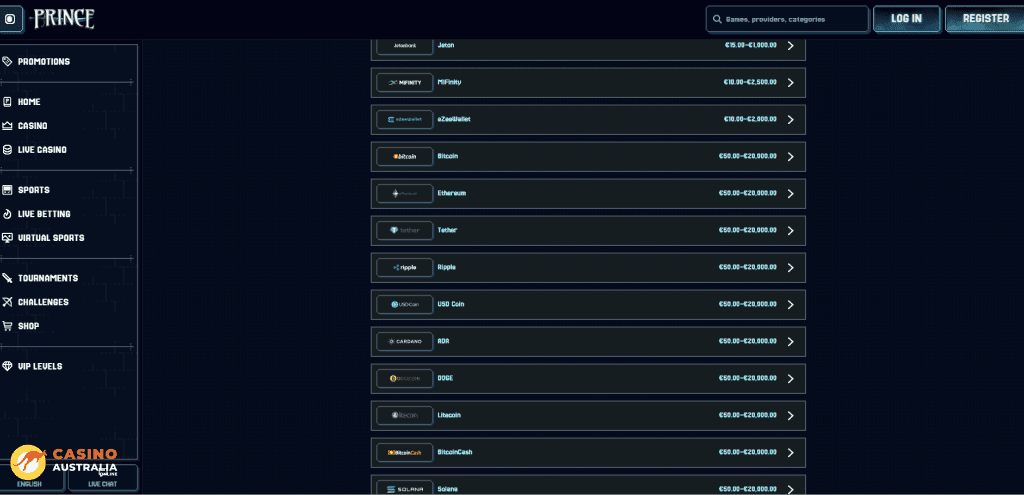This screenshot has width=1024, height=495.
Task: Click the REGISTER button
Action: click(986, 19)
